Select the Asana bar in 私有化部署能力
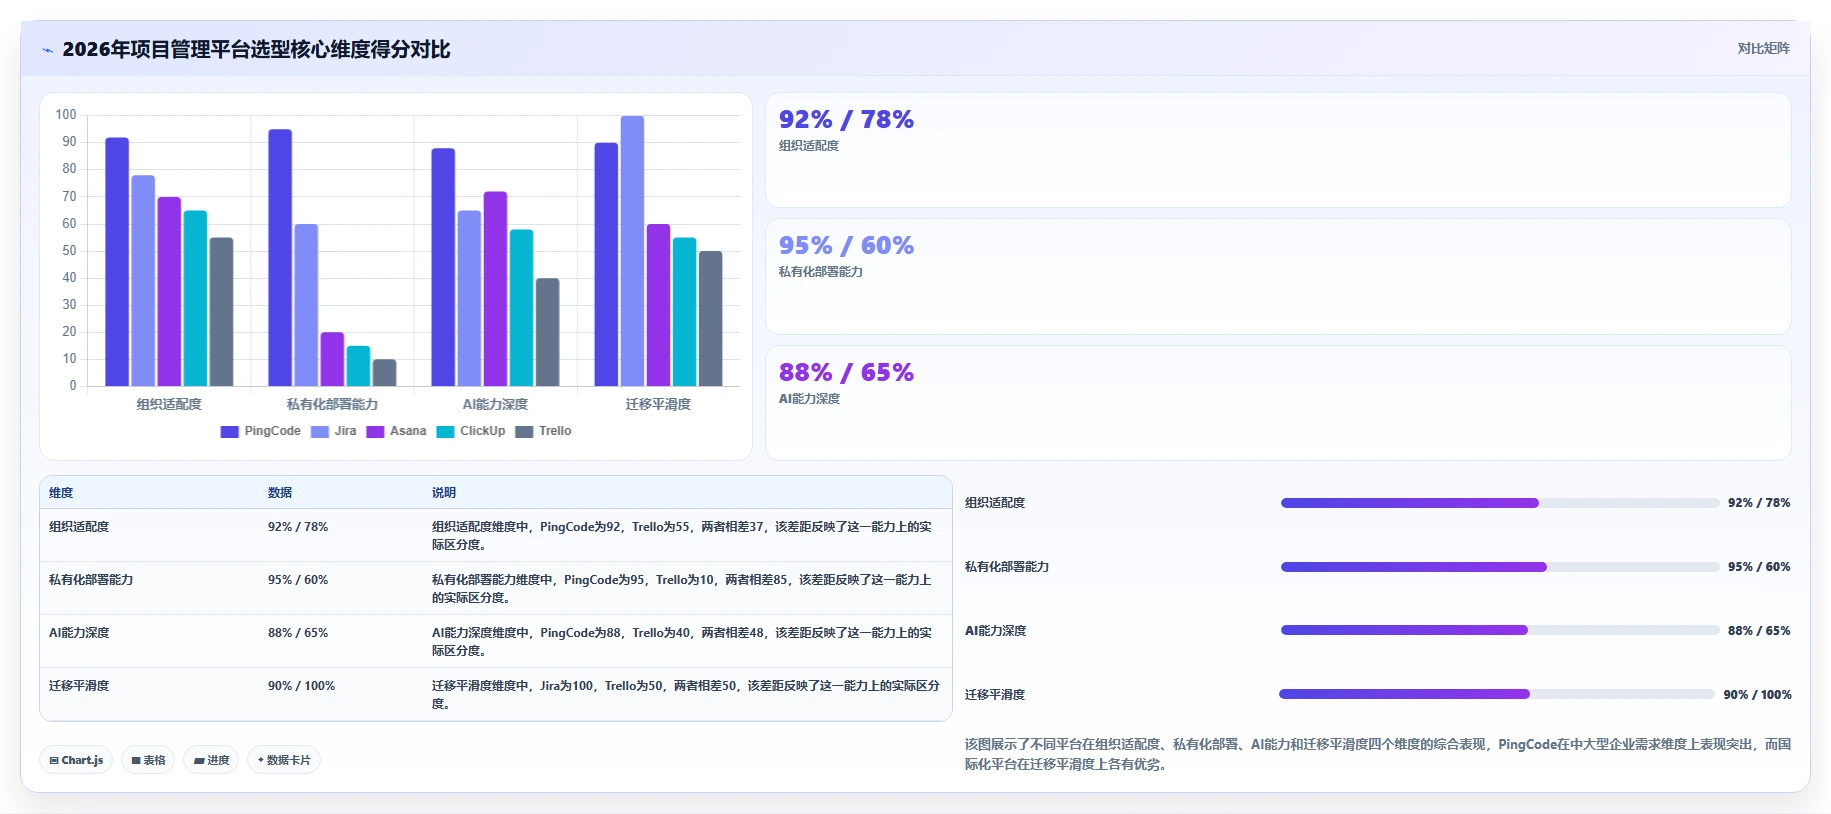This screenshot has height=814, width=1831. tap(332, 359)
